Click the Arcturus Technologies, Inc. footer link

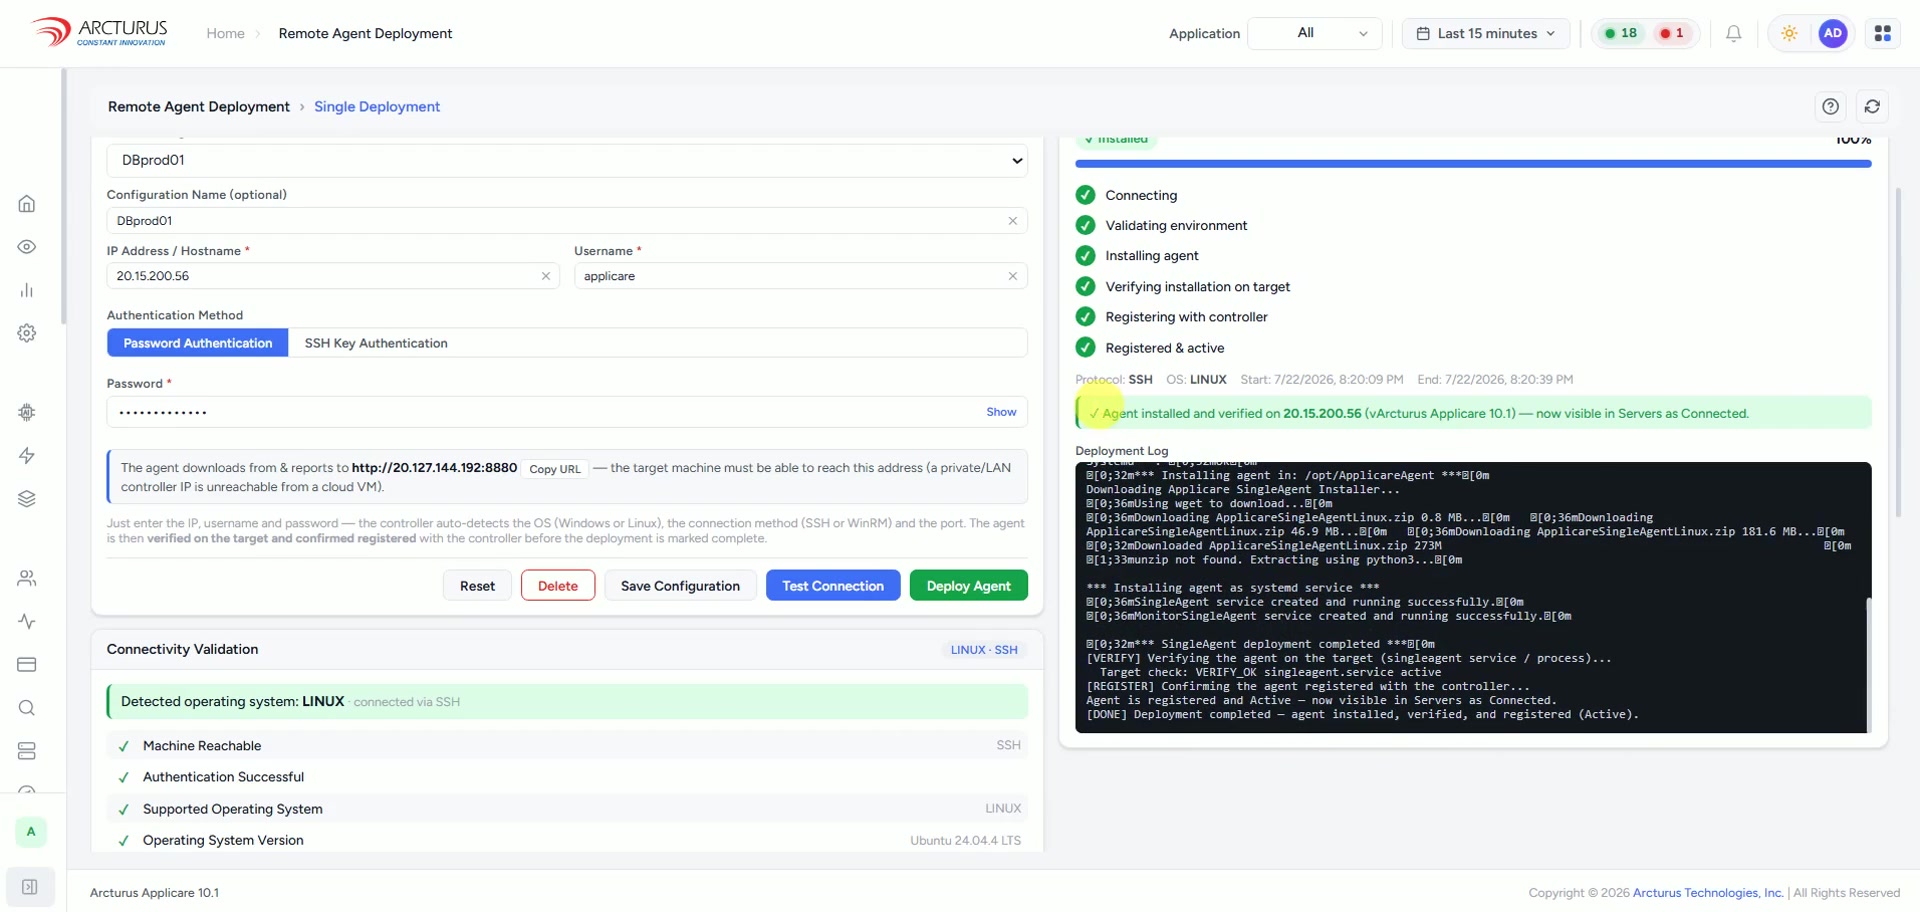tap(1708, 893)
